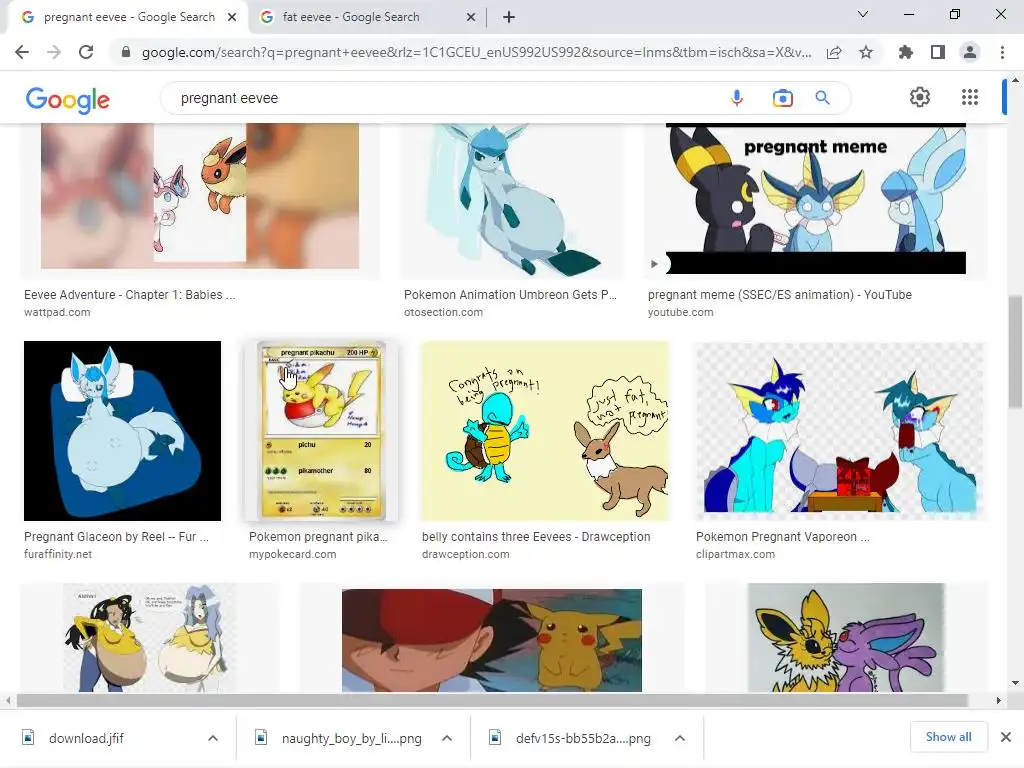Open the Eevee Adventure wattpad thumbnail
Screen dimensions: 1024x768
pyautogui.click(x=200, y=196)
